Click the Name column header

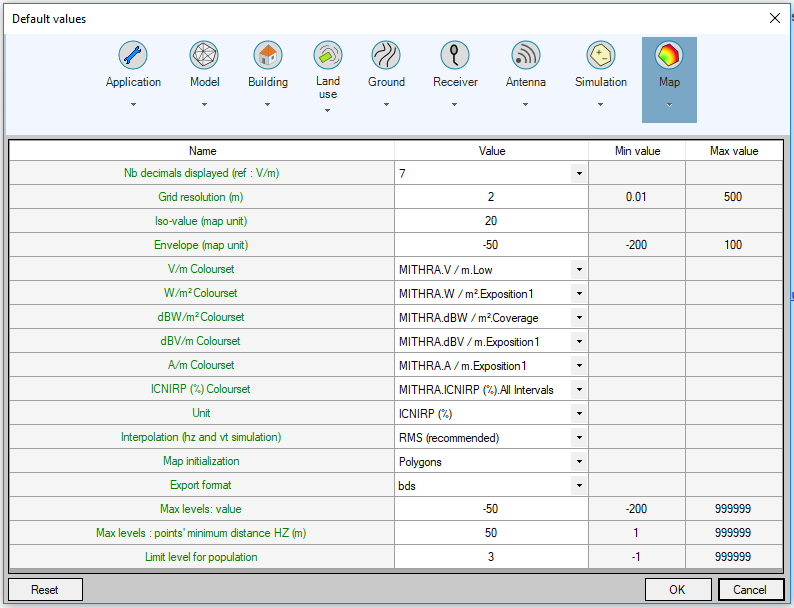pyautogui.click(x=202, y=151)
